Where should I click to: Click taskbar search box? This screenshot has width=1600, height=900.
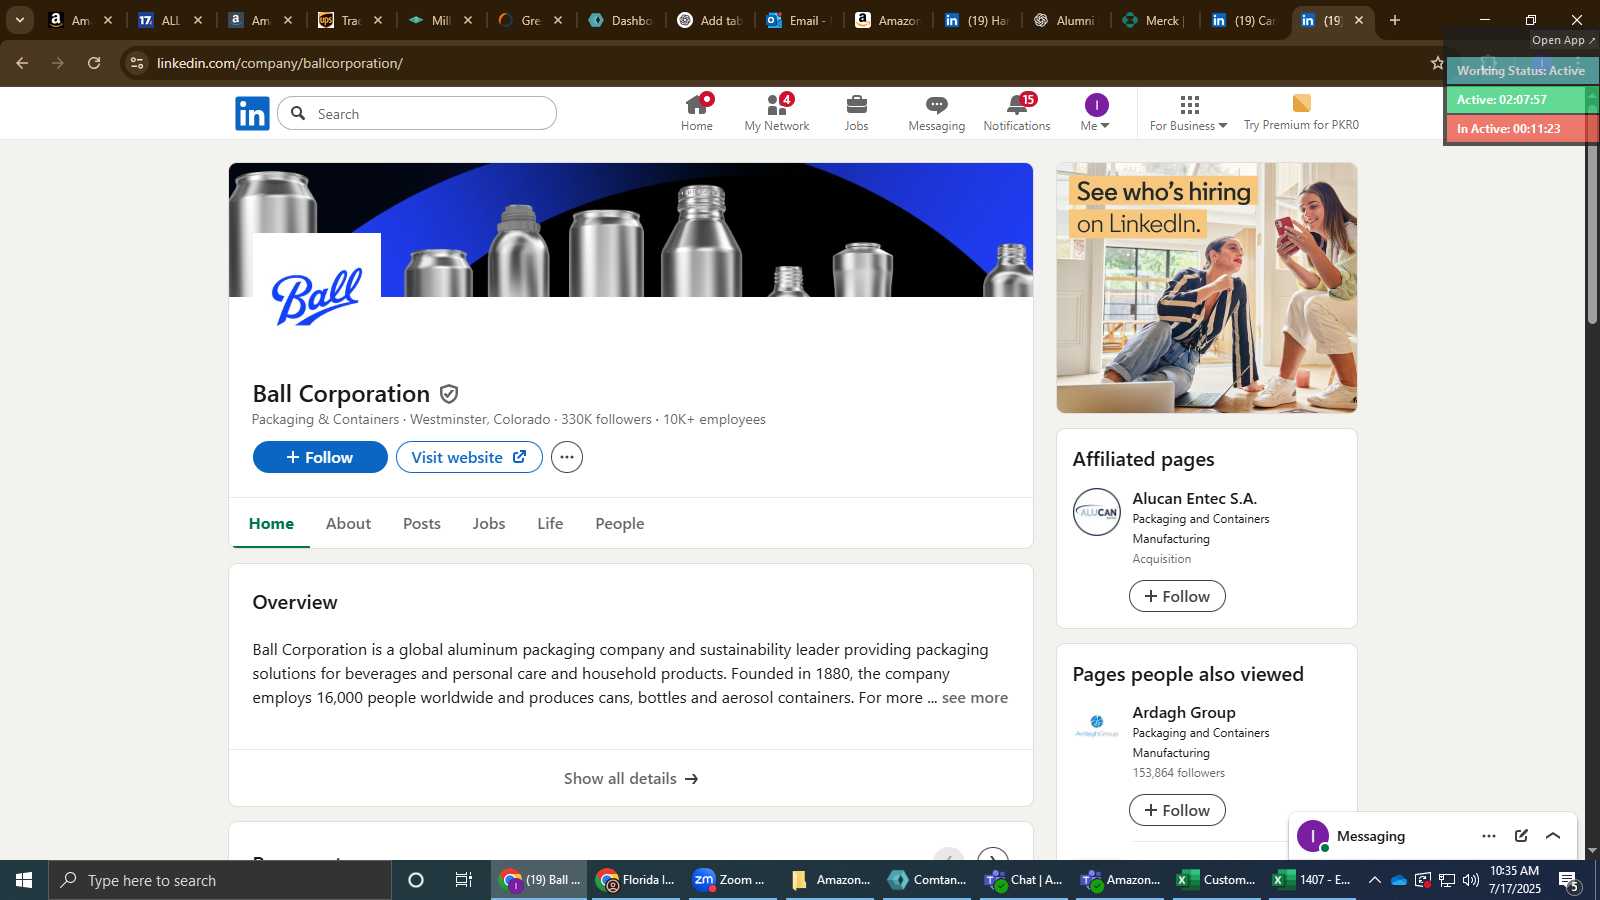(x=220, y=880)
